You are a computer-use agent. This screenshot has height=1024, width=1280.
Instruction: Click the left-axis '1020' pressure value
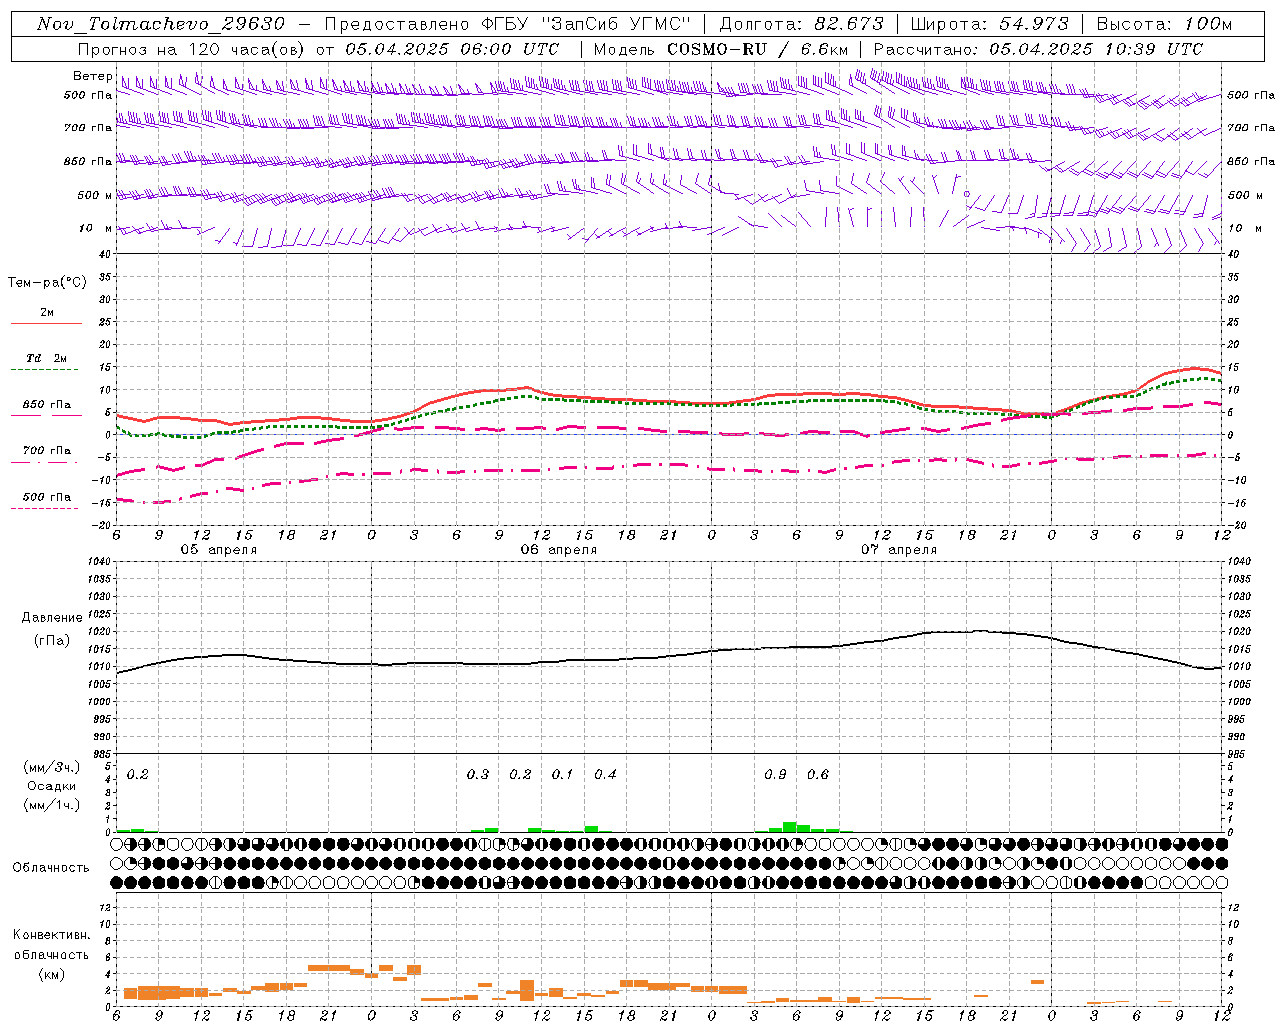[101, 632]
